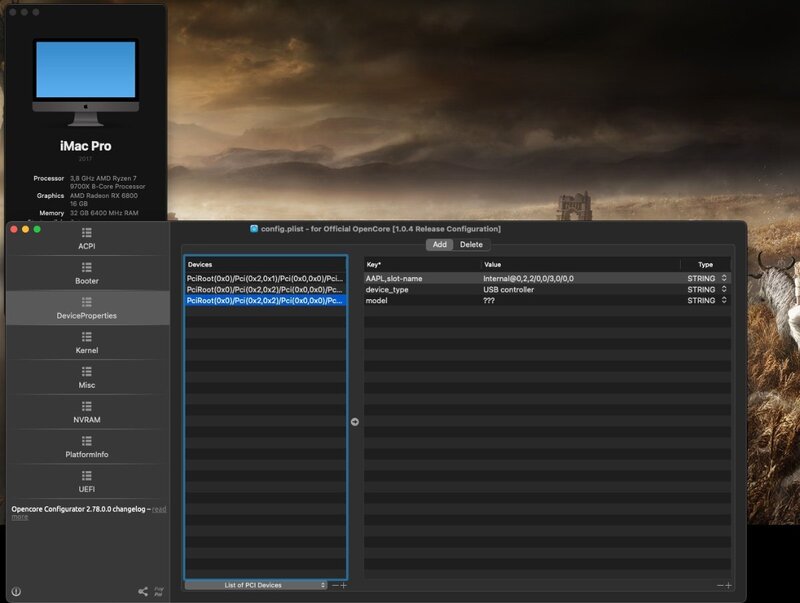Select the first PciRoot device entry
This screenshot has width=800, height=603.
tap(265, 278)
